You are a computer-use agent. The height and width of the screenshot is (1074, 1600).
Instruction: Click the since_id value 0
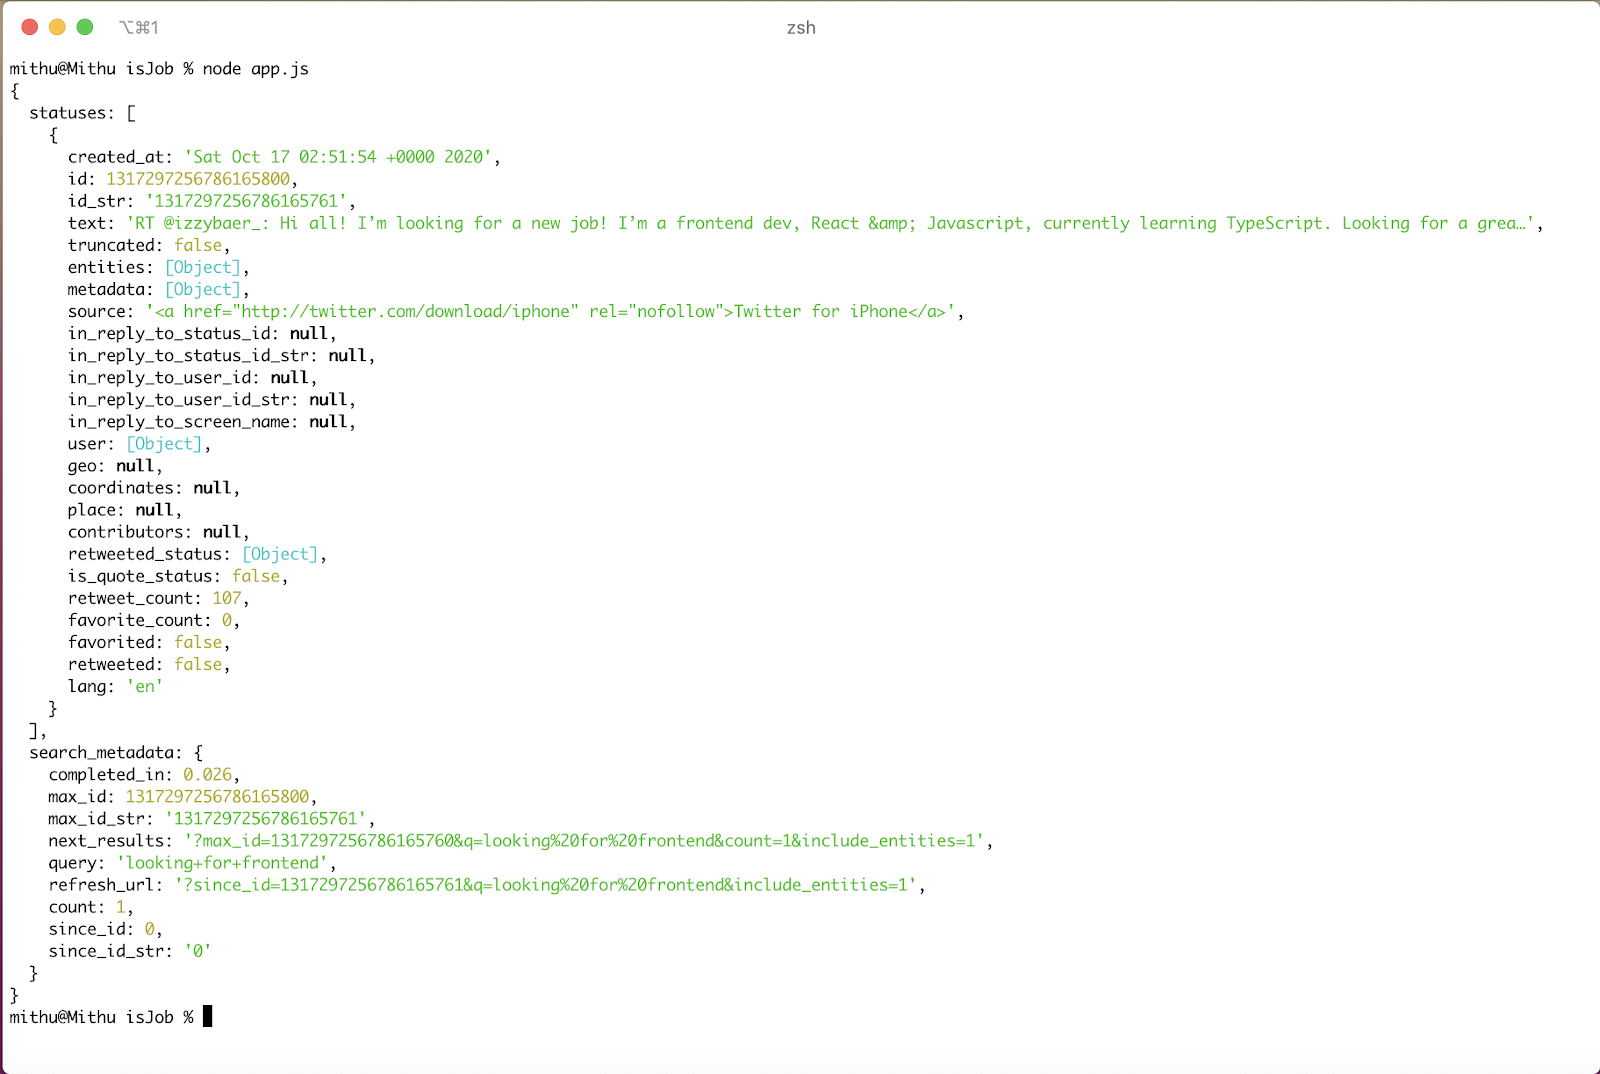[150, 928]
